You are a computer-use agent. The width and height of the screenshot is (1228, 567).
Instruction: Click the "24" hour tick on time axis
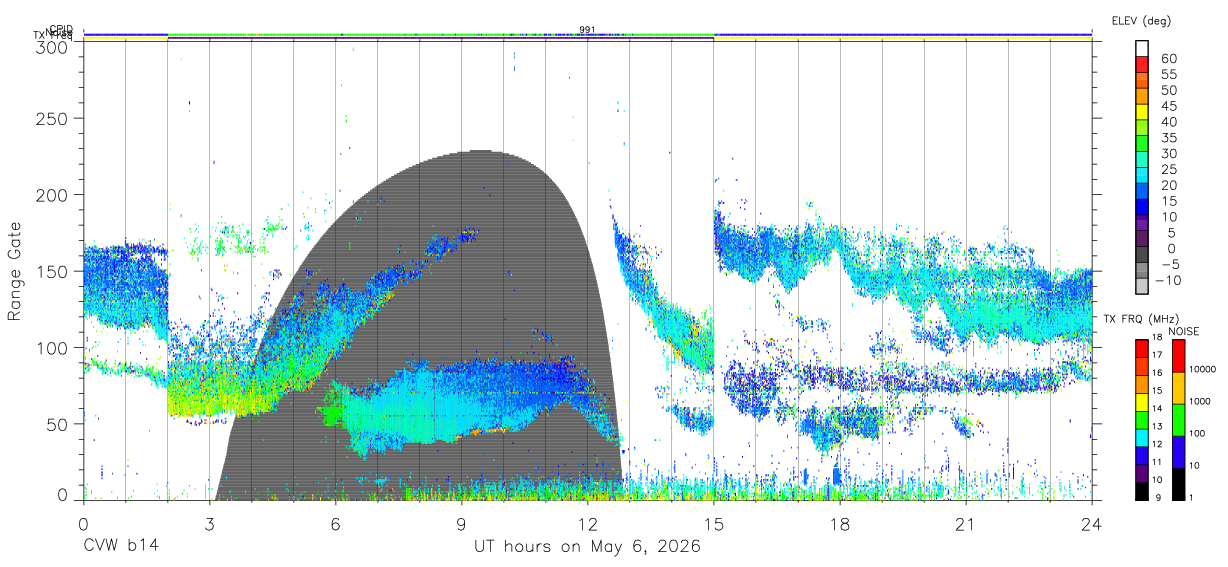click(1092, 524)
